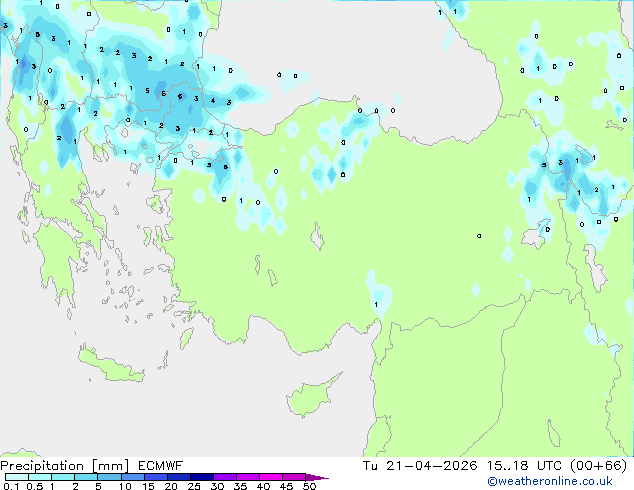Select the 5–10 mm legend color swatch

pos(109,477)
